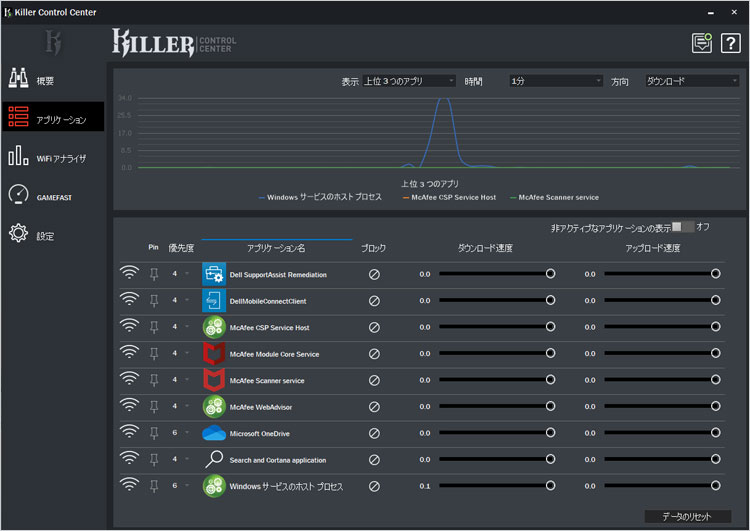This screenshot has width=750, height=531.
Task: Expand the 表示 上位3つのアプリ dropdown
Action: (408, 81)
